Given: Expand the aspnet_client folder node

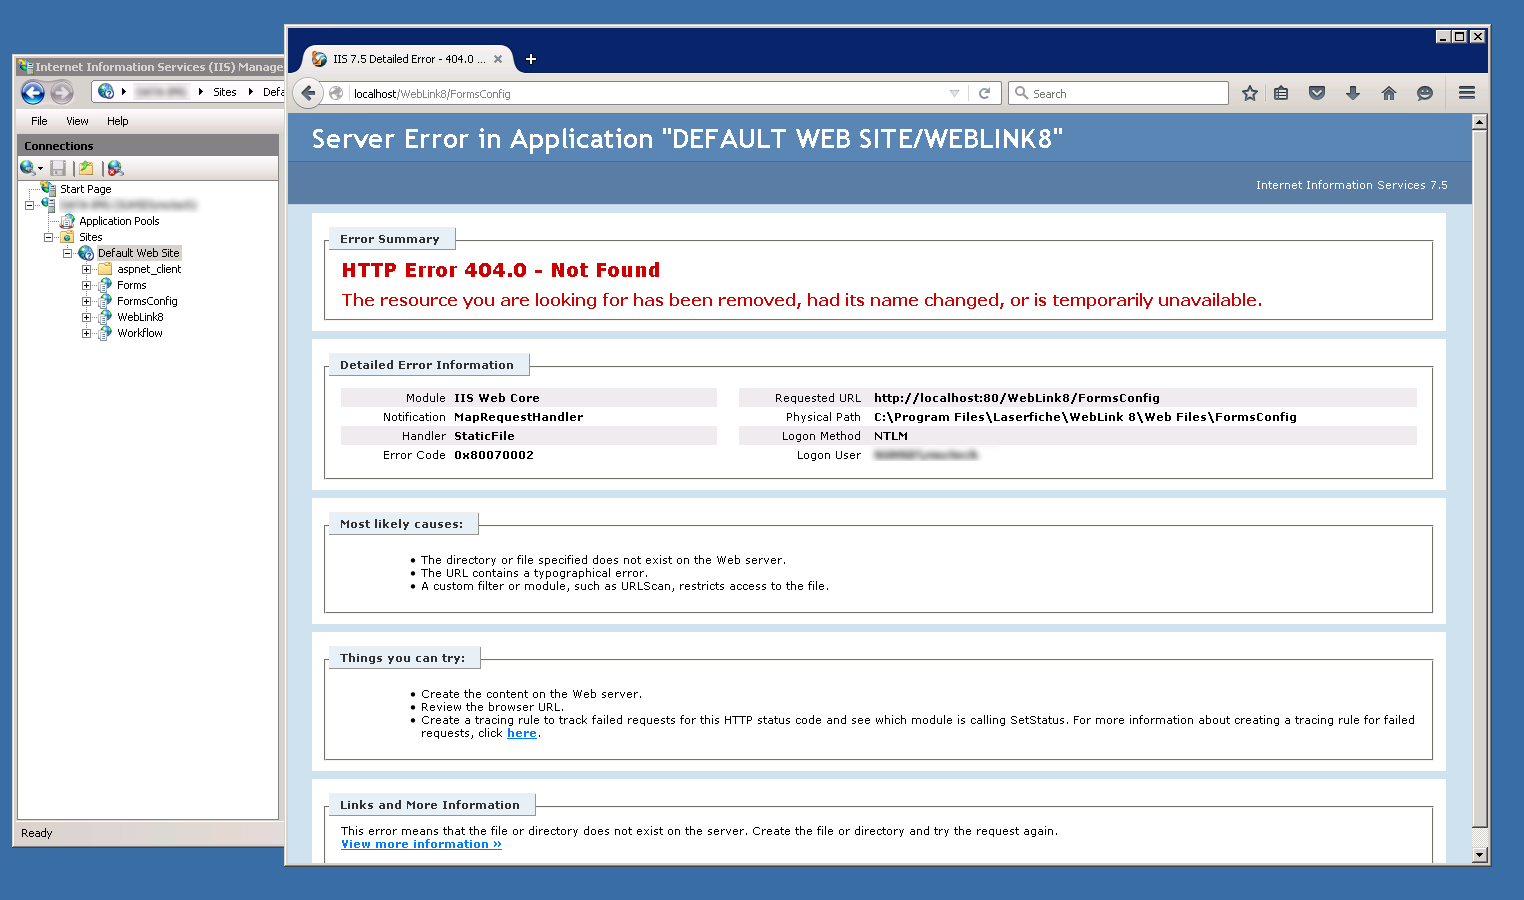Looking at the screenshot, I should (x=86, y=269).
